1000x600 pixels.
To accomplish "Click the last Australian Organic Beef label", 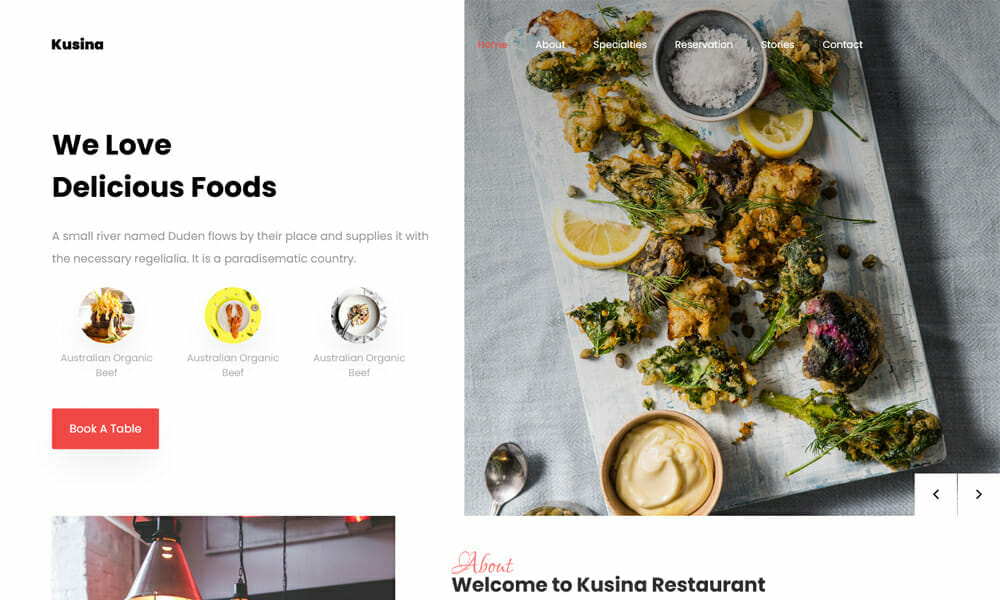I will [x=358, y=365].
